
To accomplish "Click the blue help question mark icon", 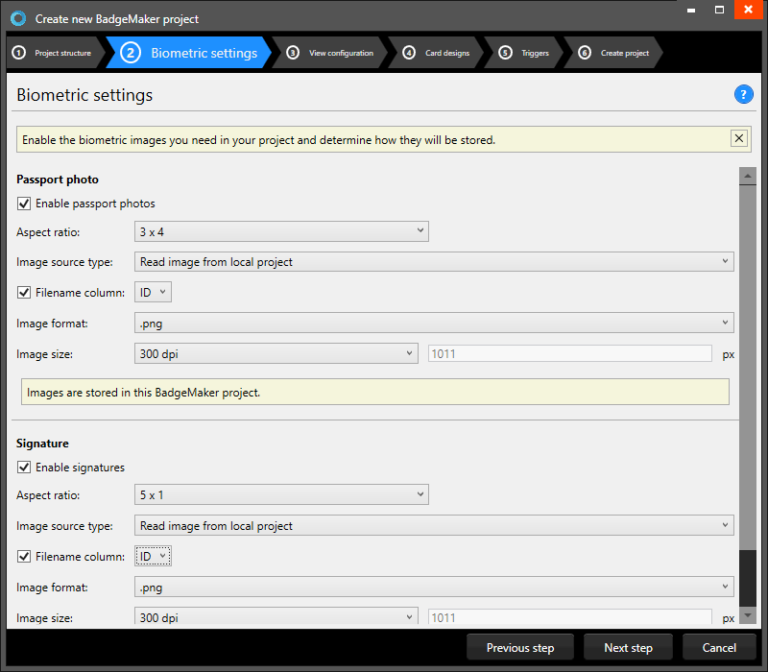I will pos(743,95).
